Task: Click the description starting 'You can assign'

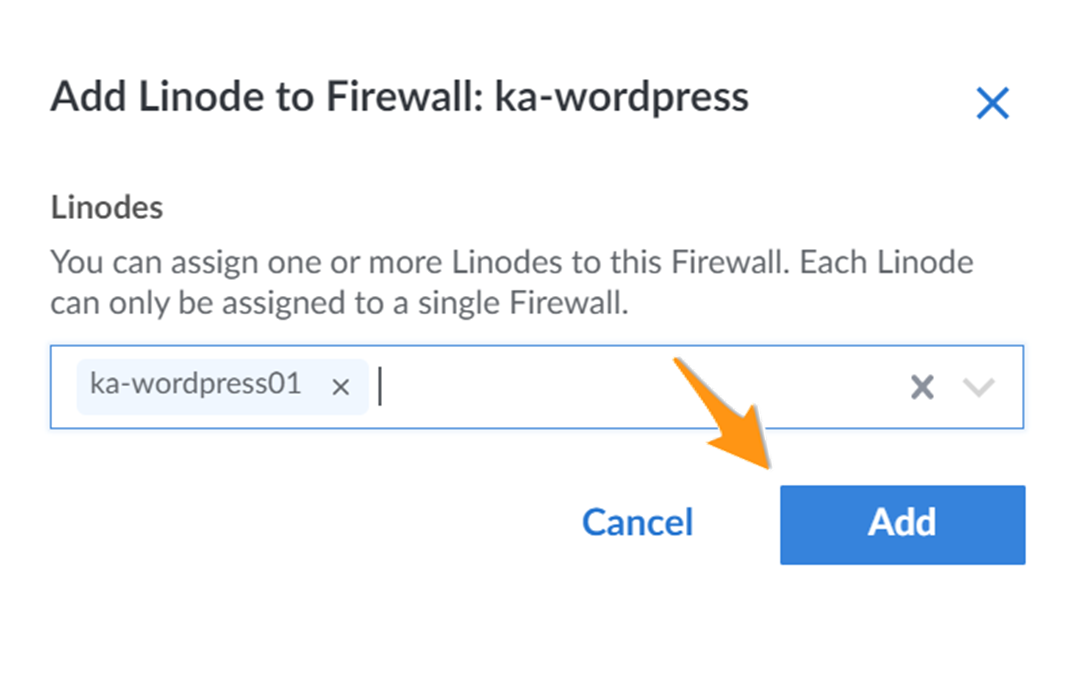Action: (x=512, y=283)
